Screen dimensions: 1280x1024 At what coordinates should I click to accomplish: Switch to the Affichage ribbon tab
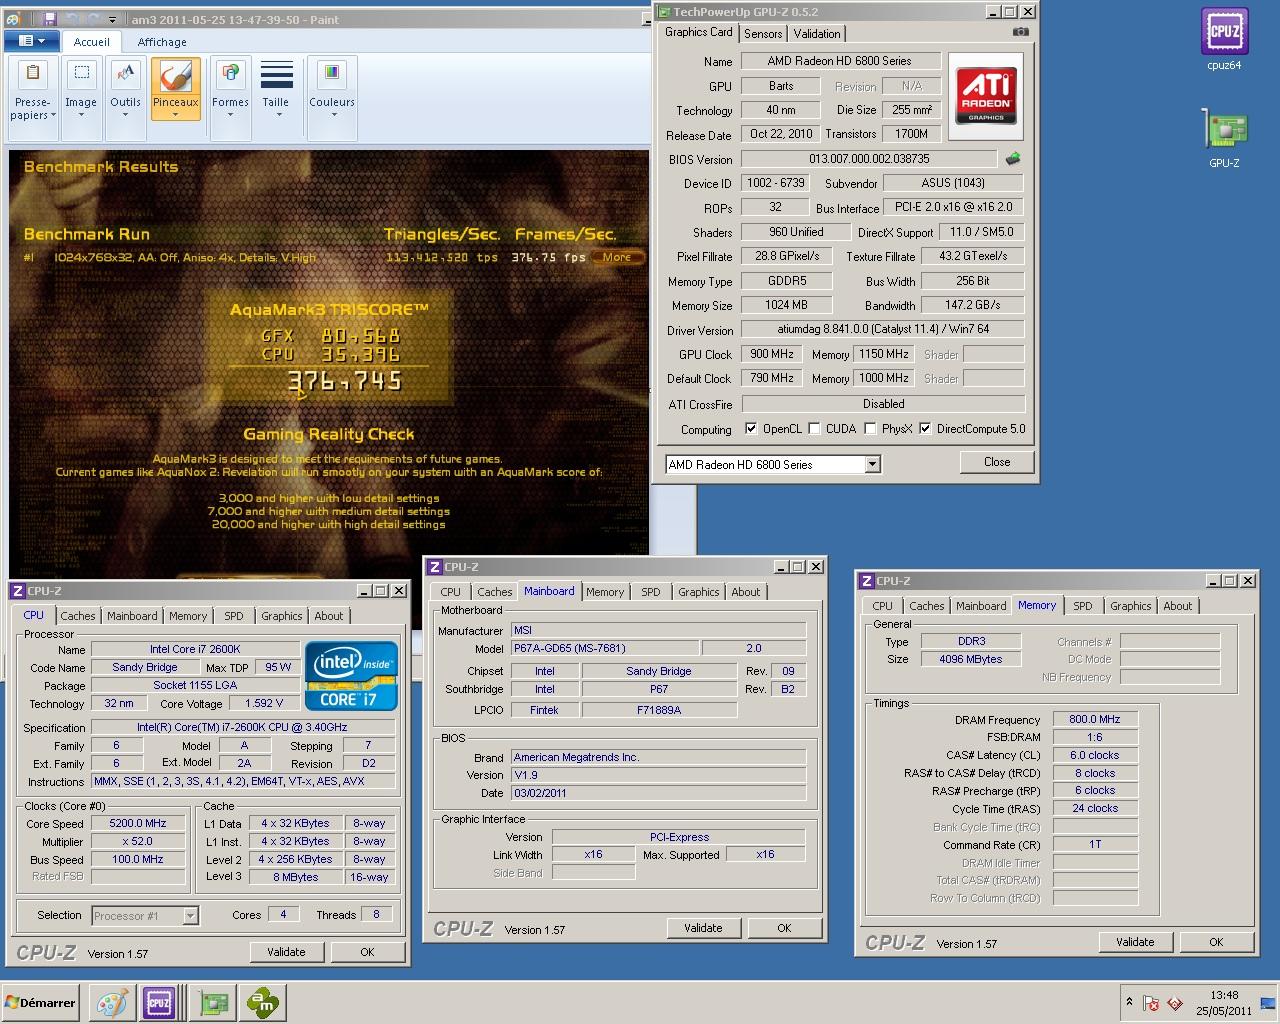[162, 42]
